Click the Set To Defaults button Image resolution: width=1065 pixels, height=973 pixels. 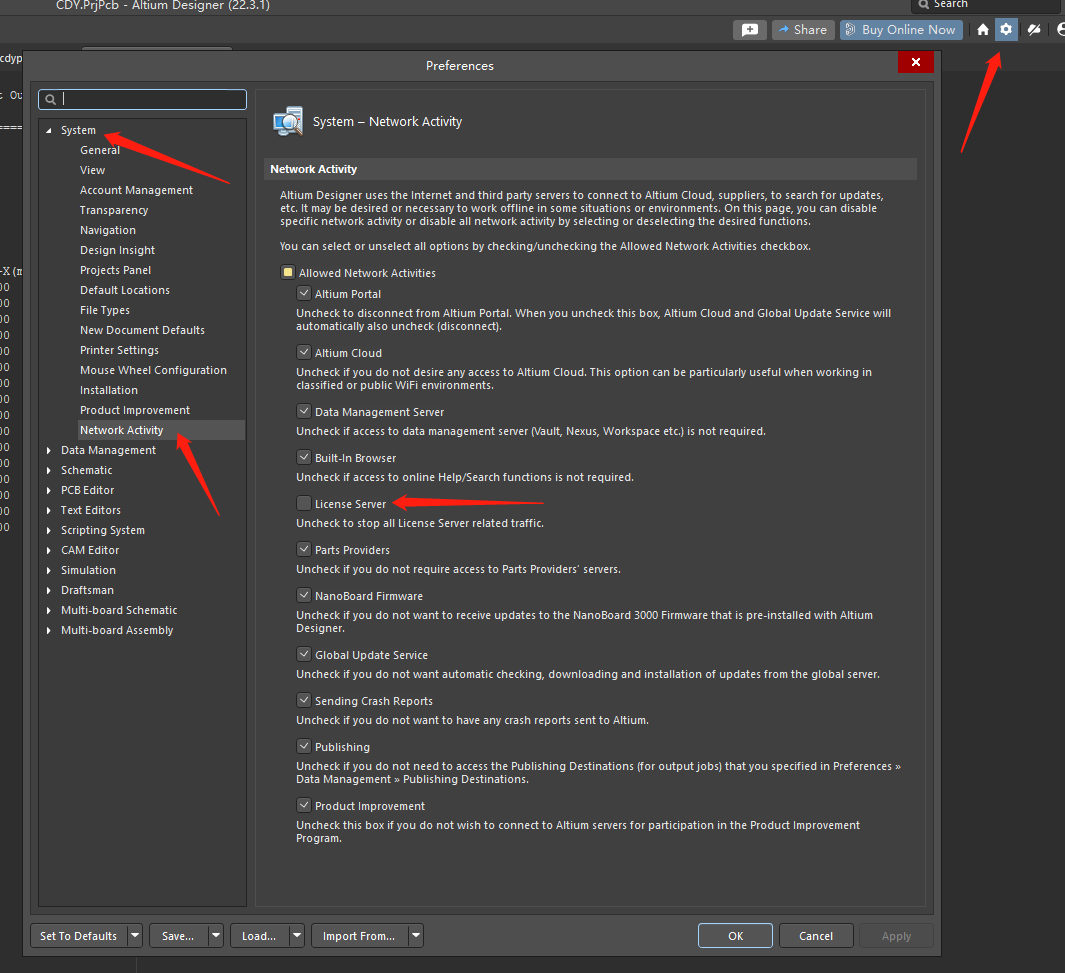click(x=79, y=936)
